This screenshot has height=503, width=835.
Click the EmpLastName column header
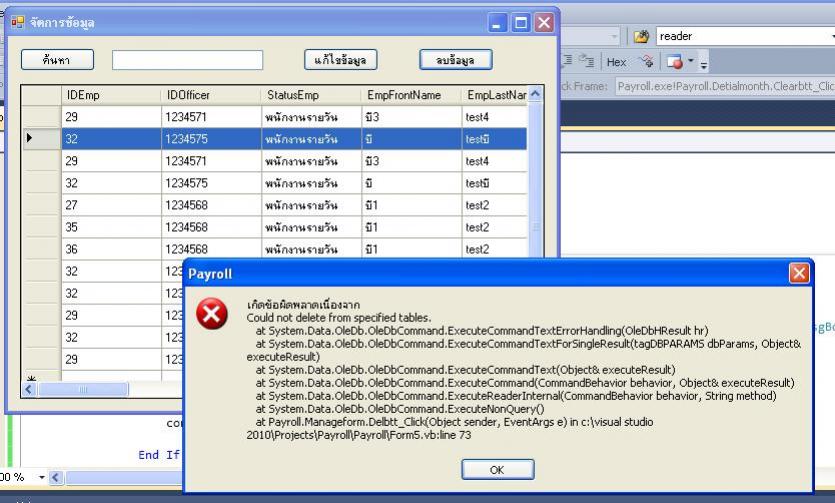[x=495, y=95]
